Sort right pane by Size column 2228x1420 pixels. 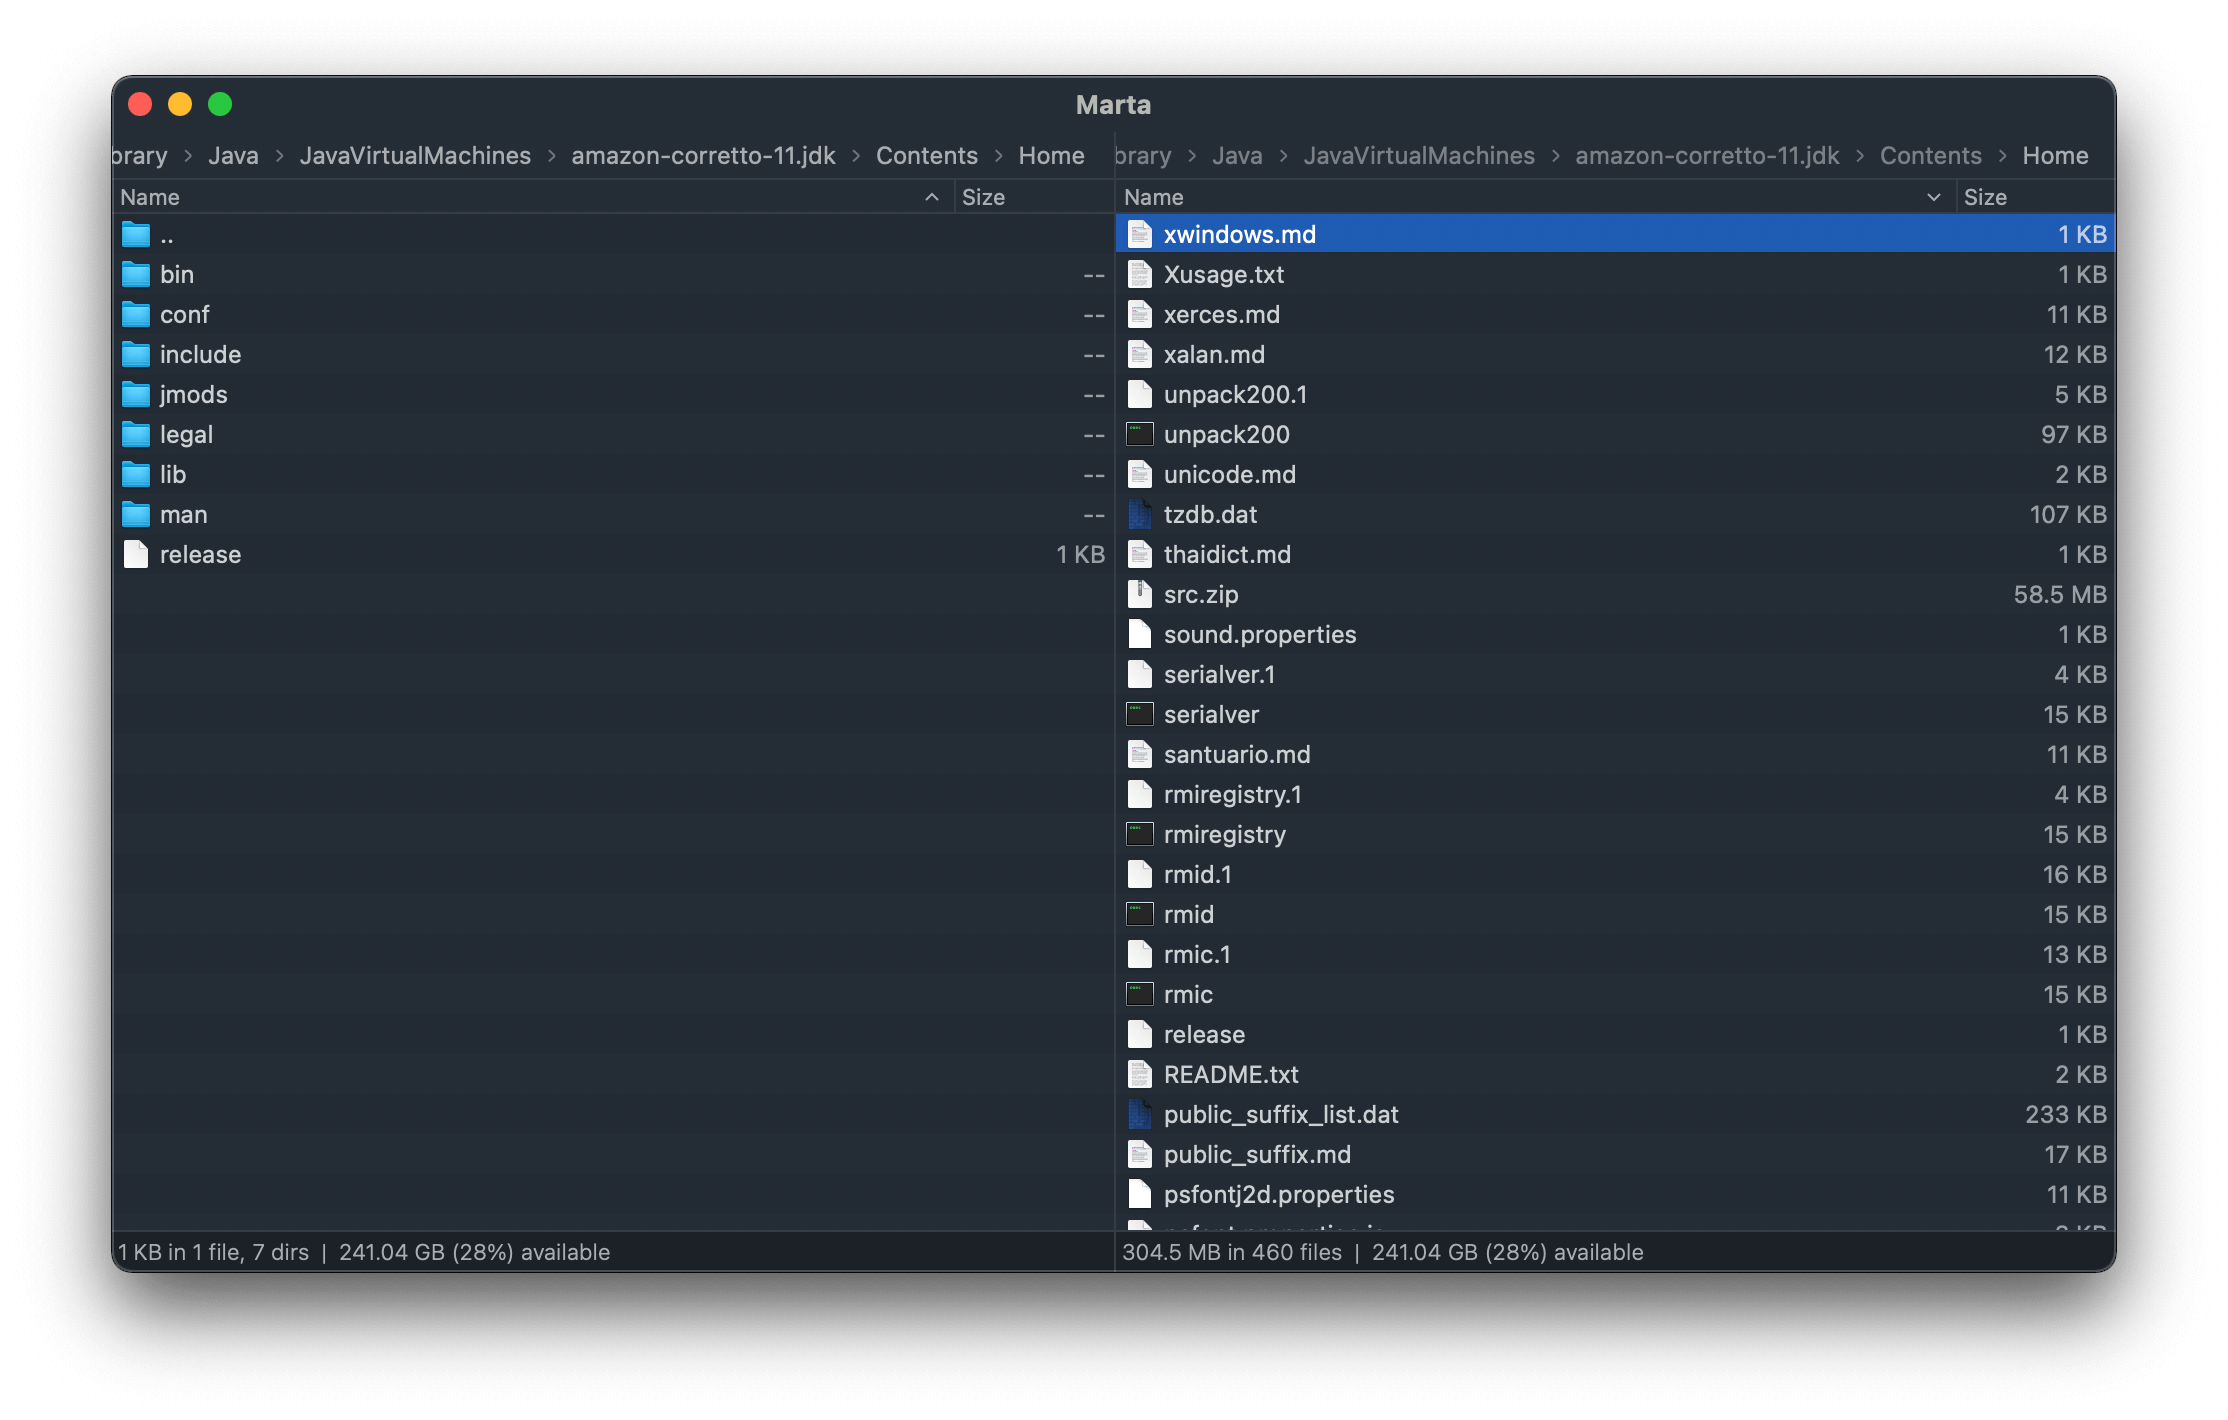tap(1985, 197)
